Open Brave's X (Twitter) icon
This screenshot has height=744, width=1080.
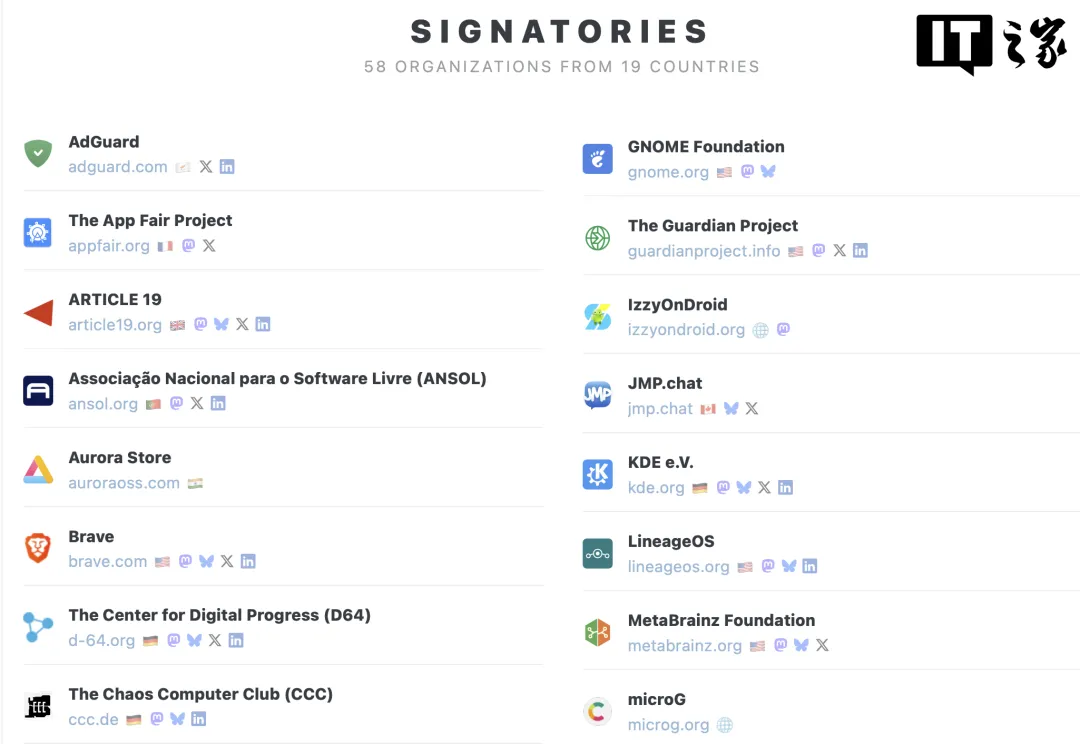(227, 562)
